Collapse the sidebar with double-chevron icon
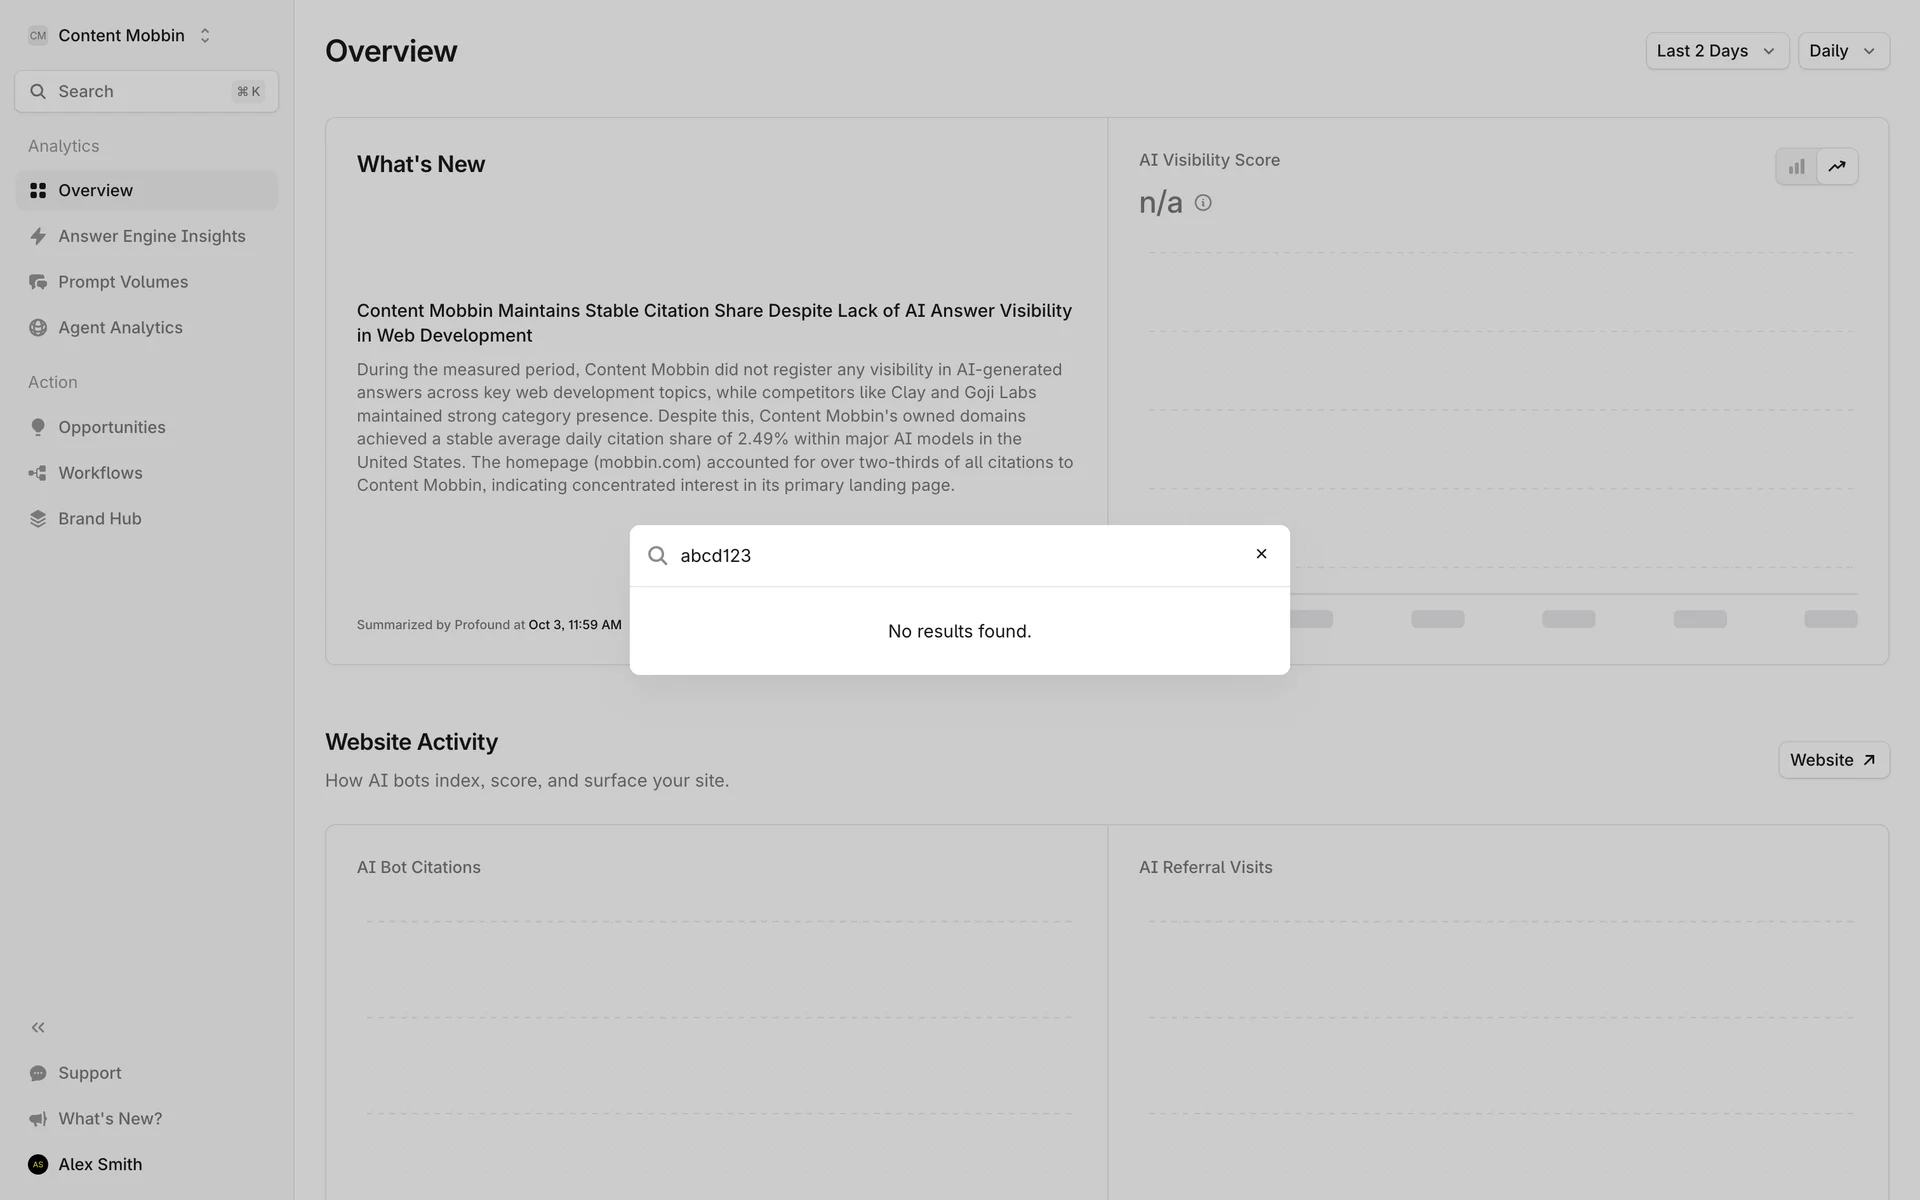This screenshot has height=1200, width=1920. click(38, 1027)
